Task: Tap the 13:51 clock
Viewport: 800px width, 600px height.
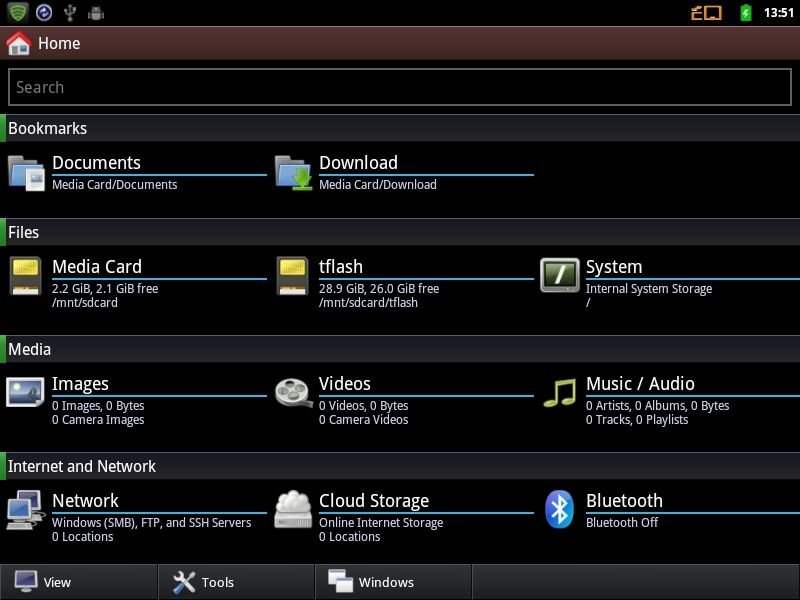Action: tap(779, 12)
